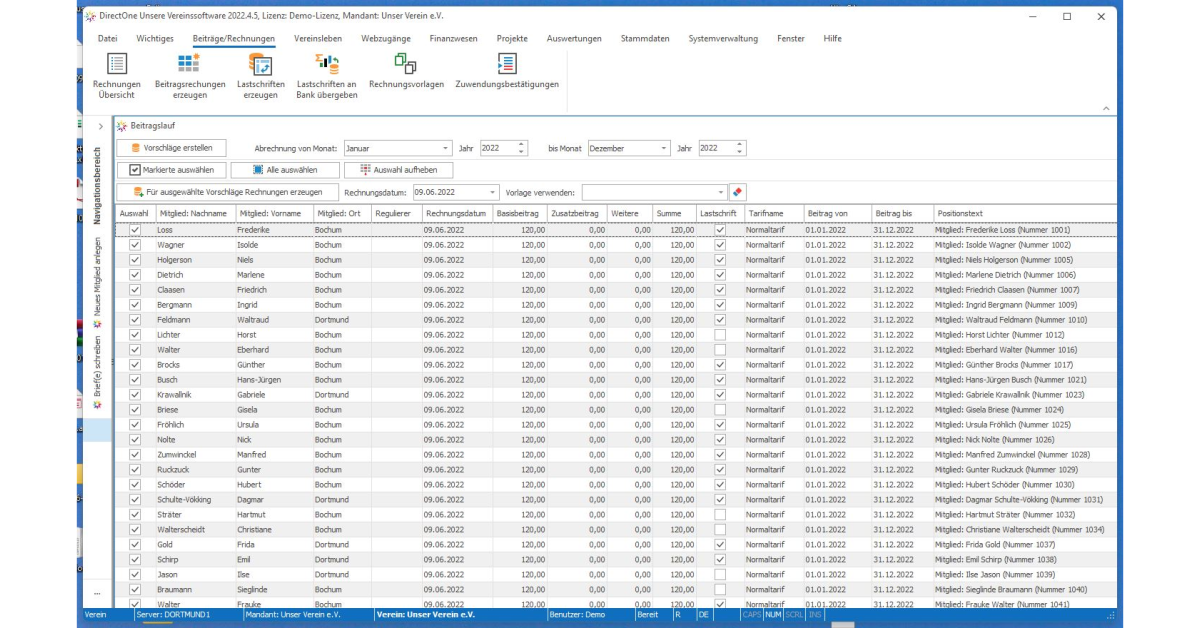1200x628 pixels.
Task: Click the Markierte auswählen button
Action: click(172, 170)
